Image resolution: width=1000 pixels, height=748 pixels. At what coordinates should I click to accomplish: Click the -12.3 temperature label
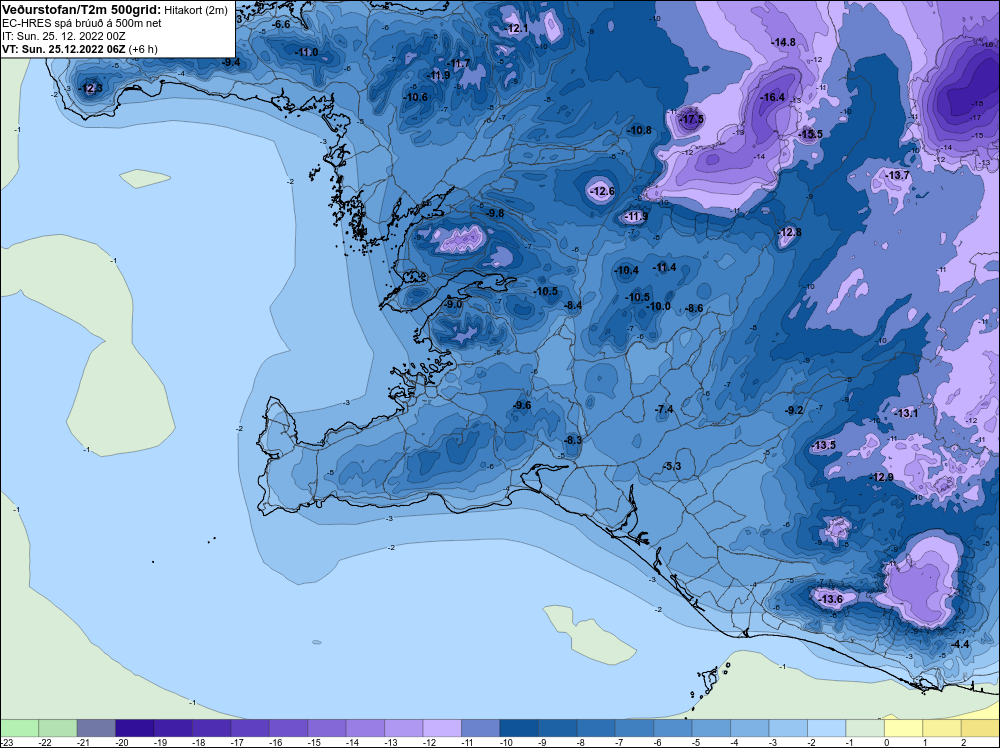point(90,88)
